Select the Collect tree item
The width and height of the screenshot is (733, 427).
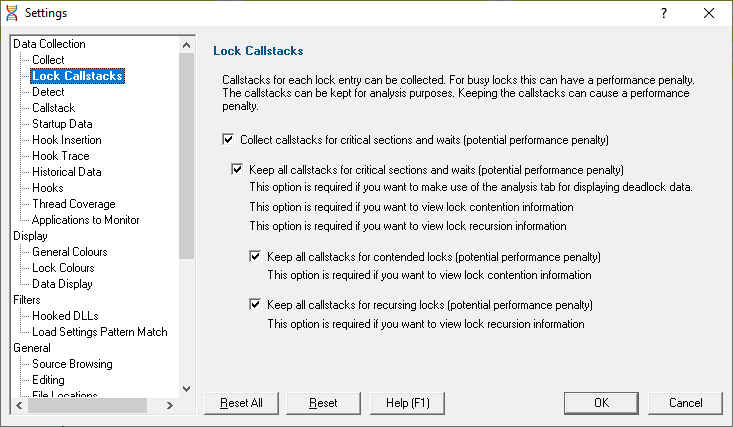pos(48,60)
